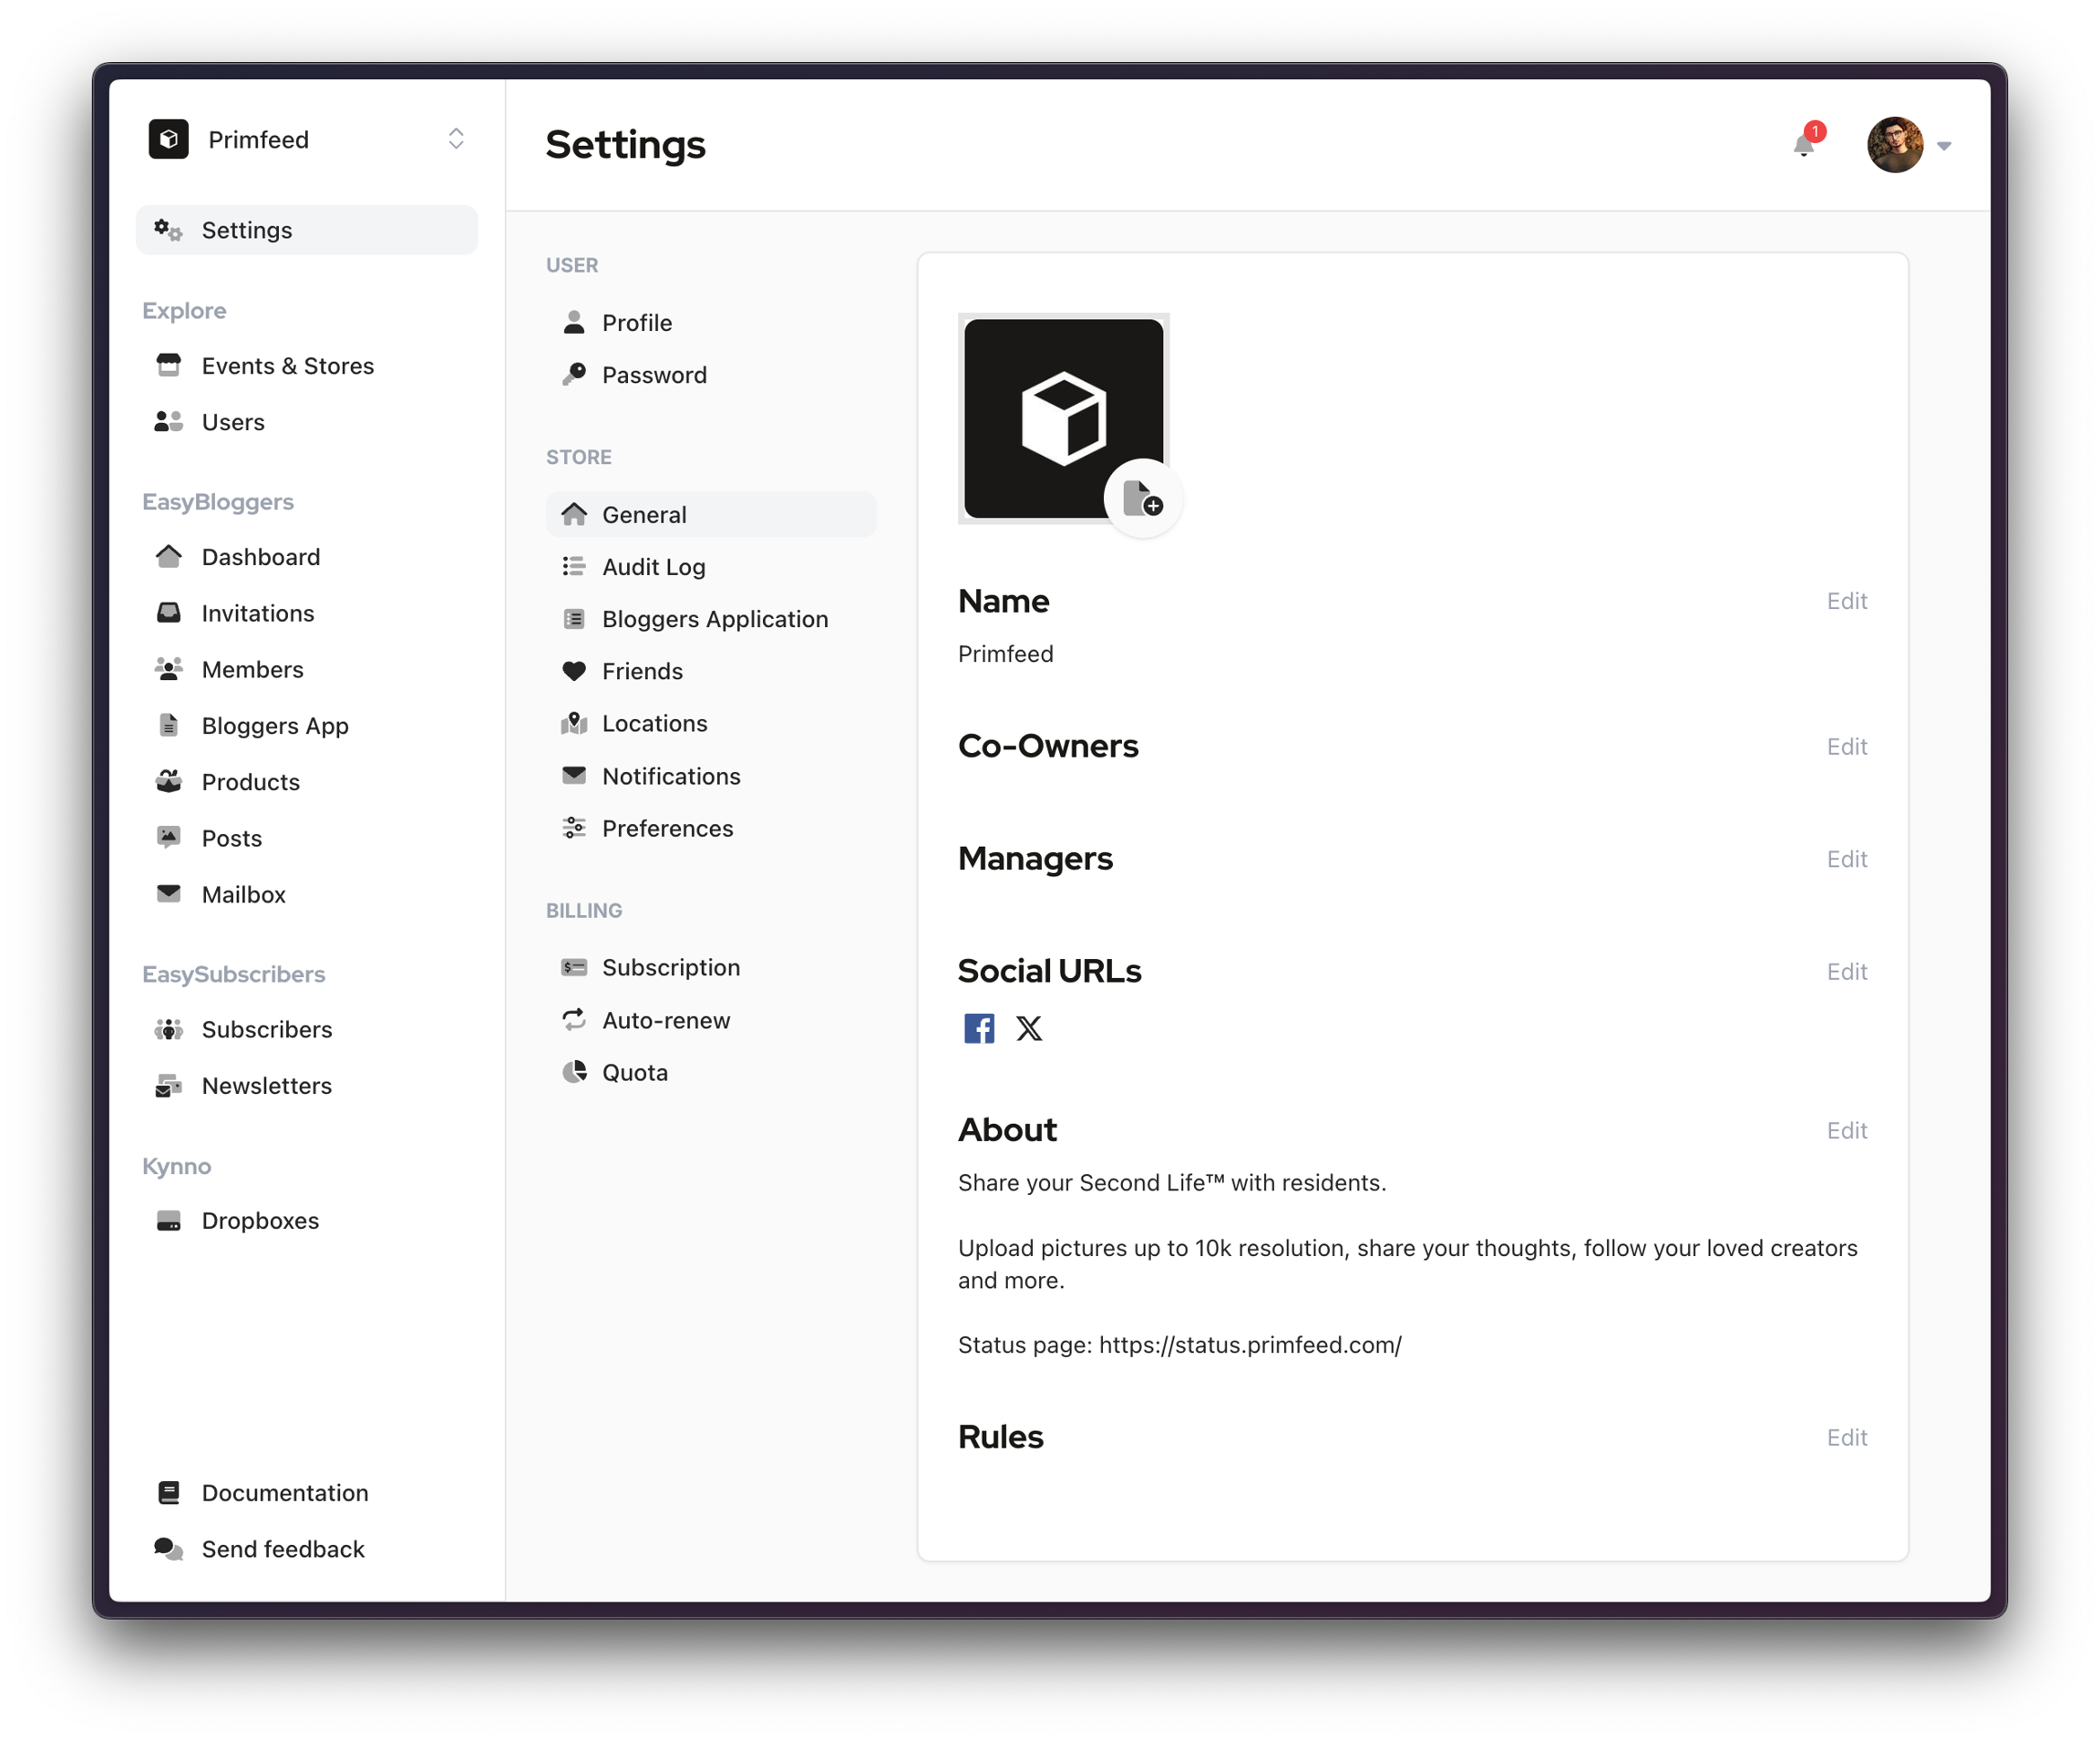Expand the Primfeed store switcher chevrons

point(456,139)
